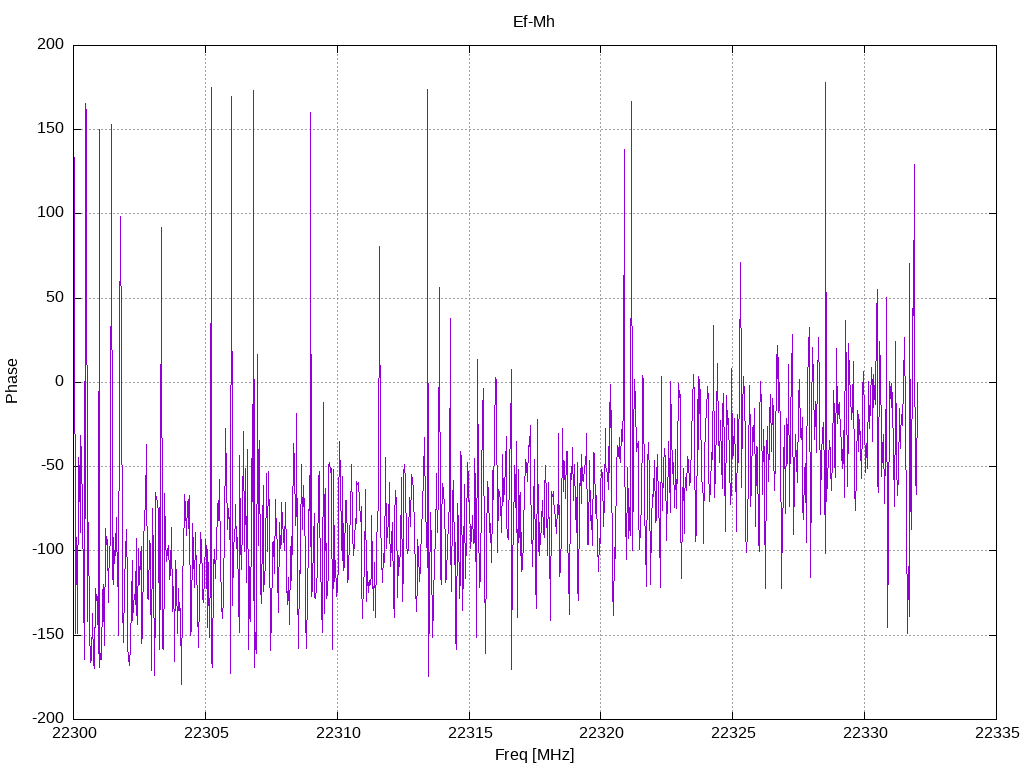The width and height of the screenshot is (1024, 768).
Task: Click the y-axis tick label '200'
Action: point(51,44)
